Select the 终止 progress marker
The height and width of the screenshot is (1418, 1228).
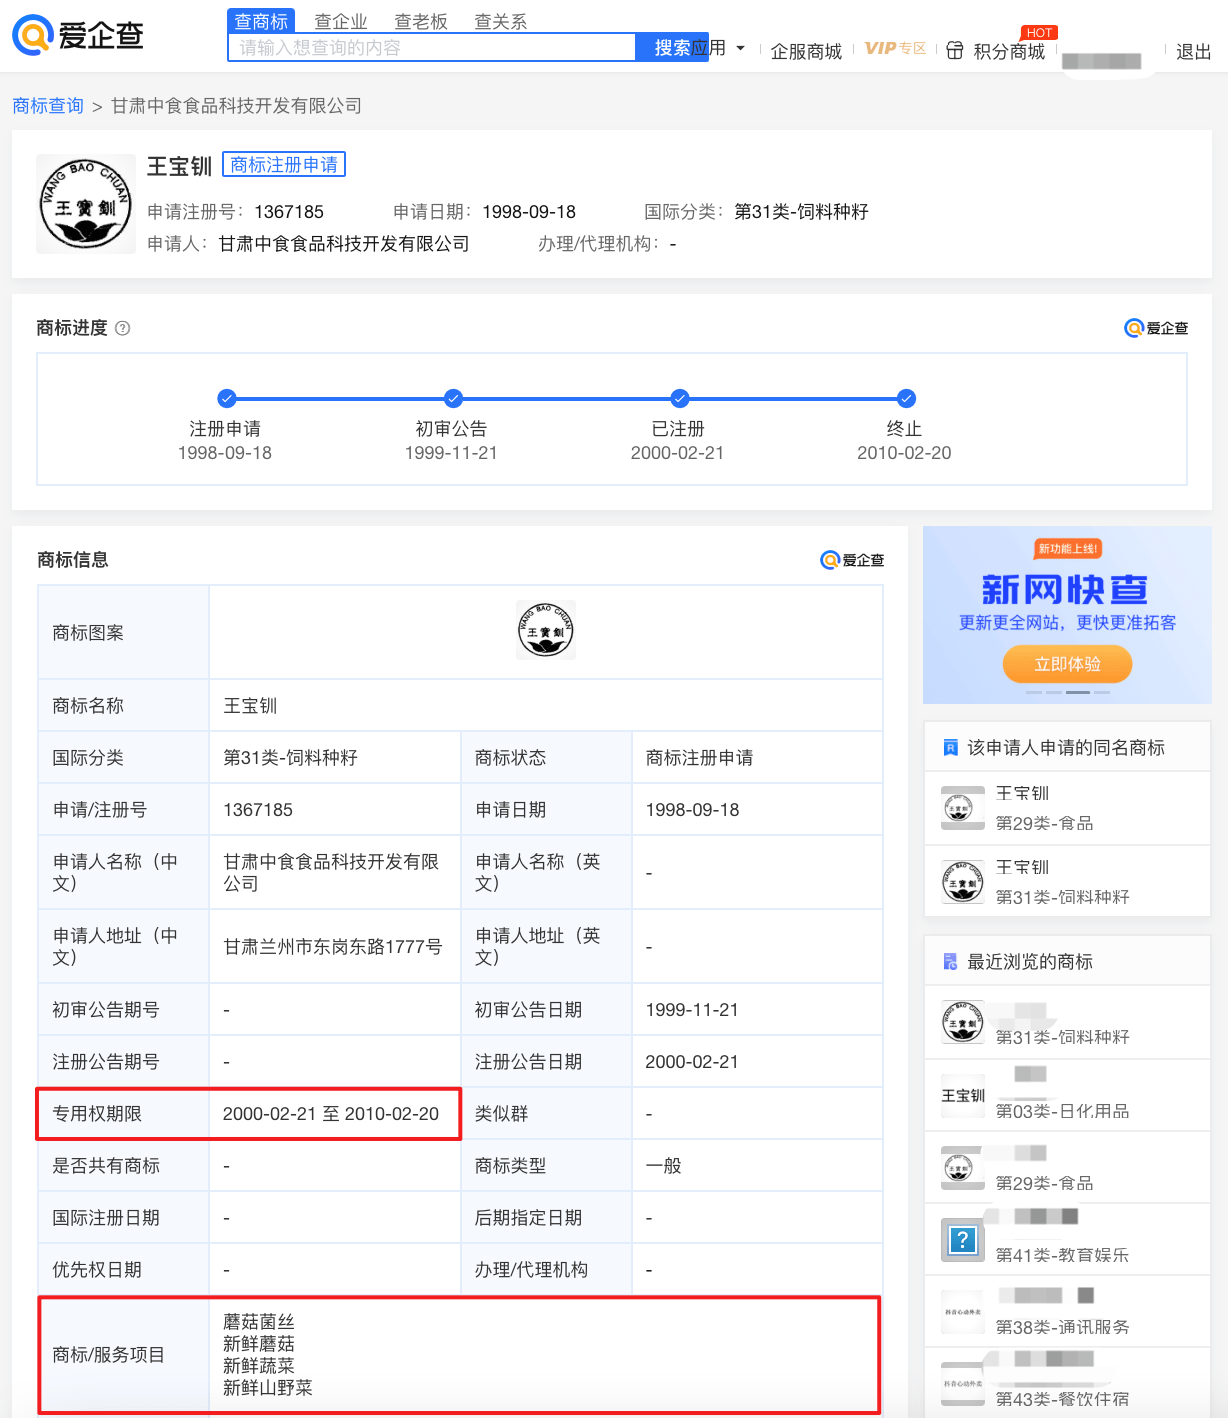(906, 398)
